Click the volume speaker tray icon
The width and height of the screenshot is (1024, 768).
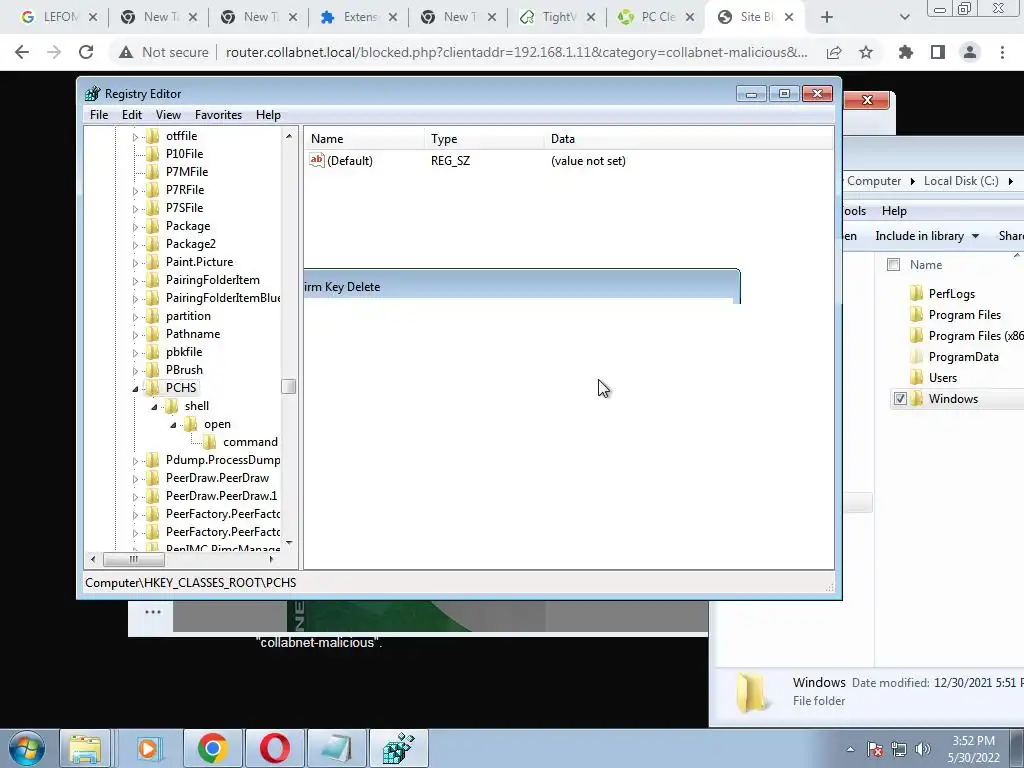tap(923, 749)
